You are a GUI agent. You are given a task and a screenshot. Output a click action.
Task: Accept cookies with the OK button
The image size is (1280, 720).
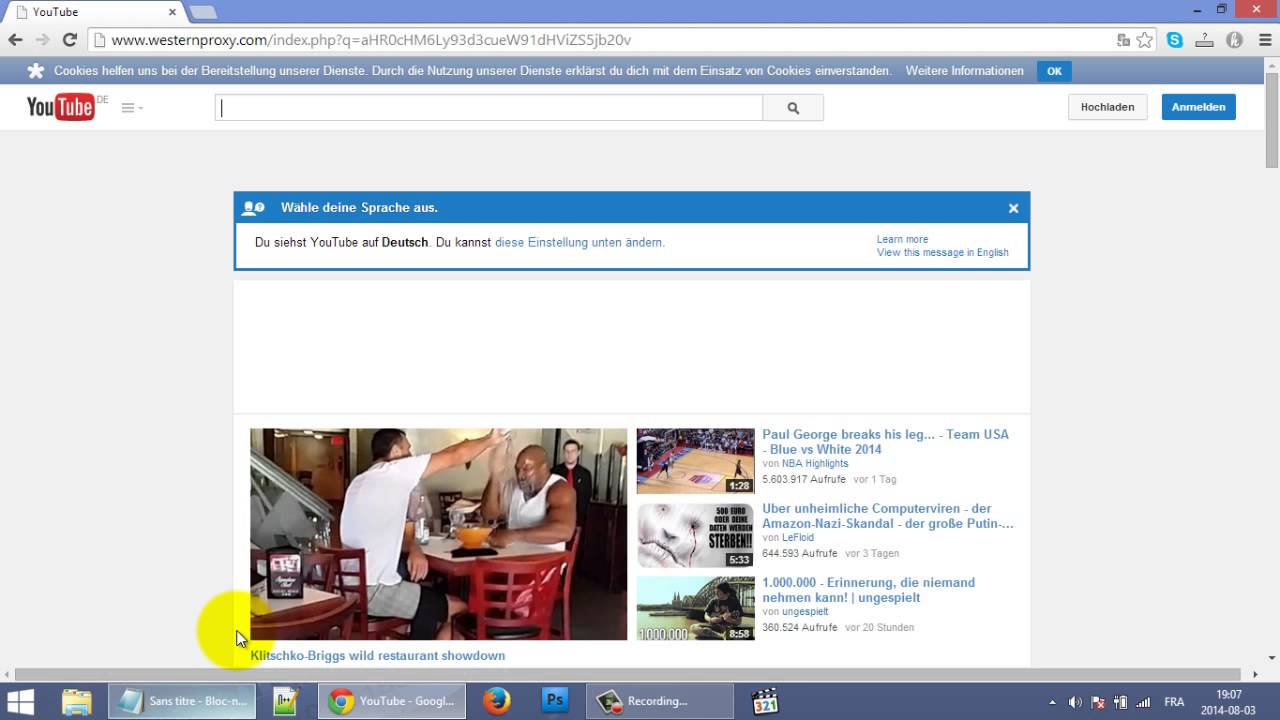tap(1054, 71)
